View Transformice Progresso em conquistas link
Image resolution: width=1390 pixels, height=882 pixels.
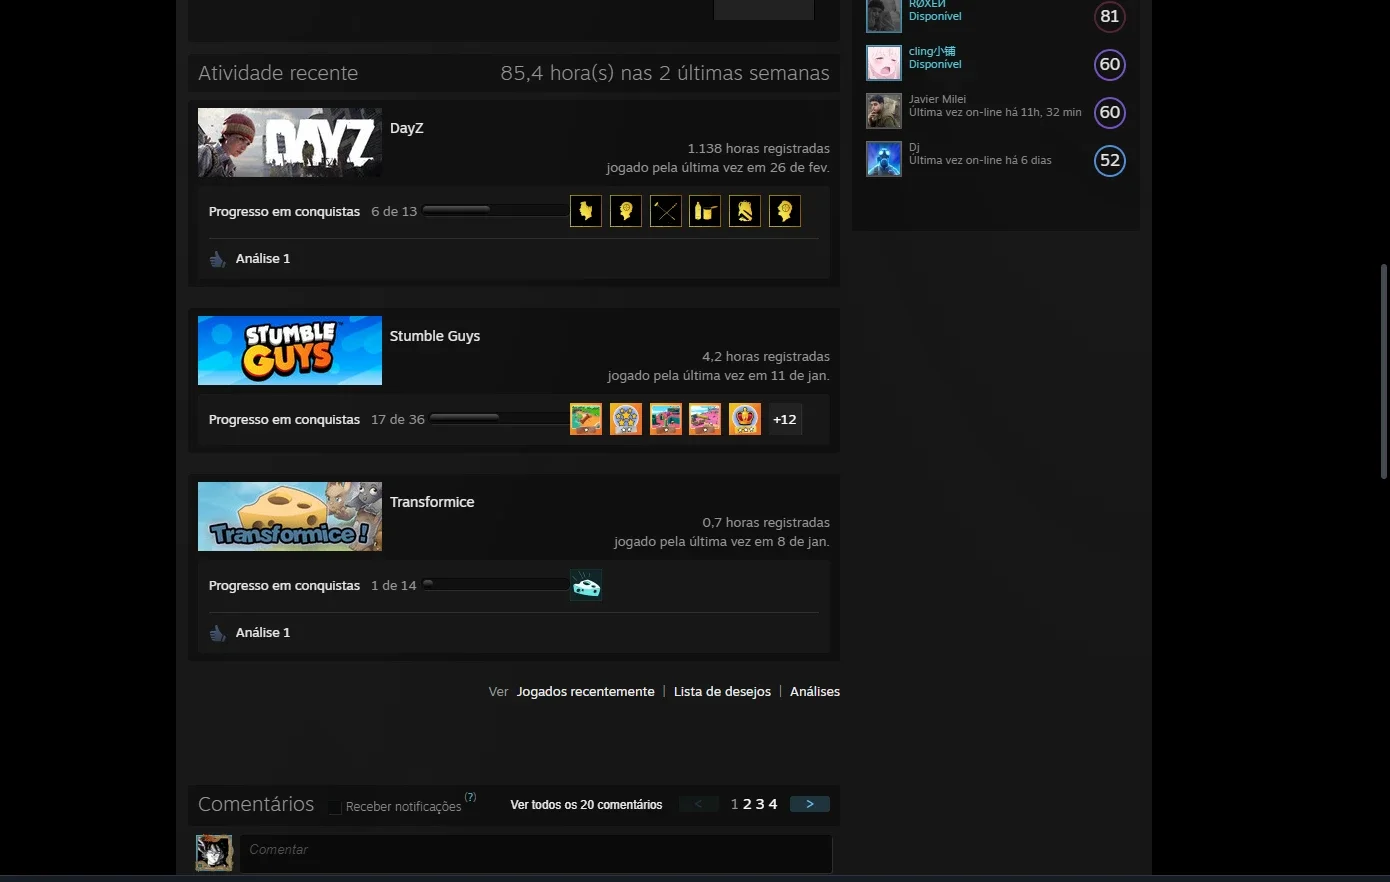[284, 586]
